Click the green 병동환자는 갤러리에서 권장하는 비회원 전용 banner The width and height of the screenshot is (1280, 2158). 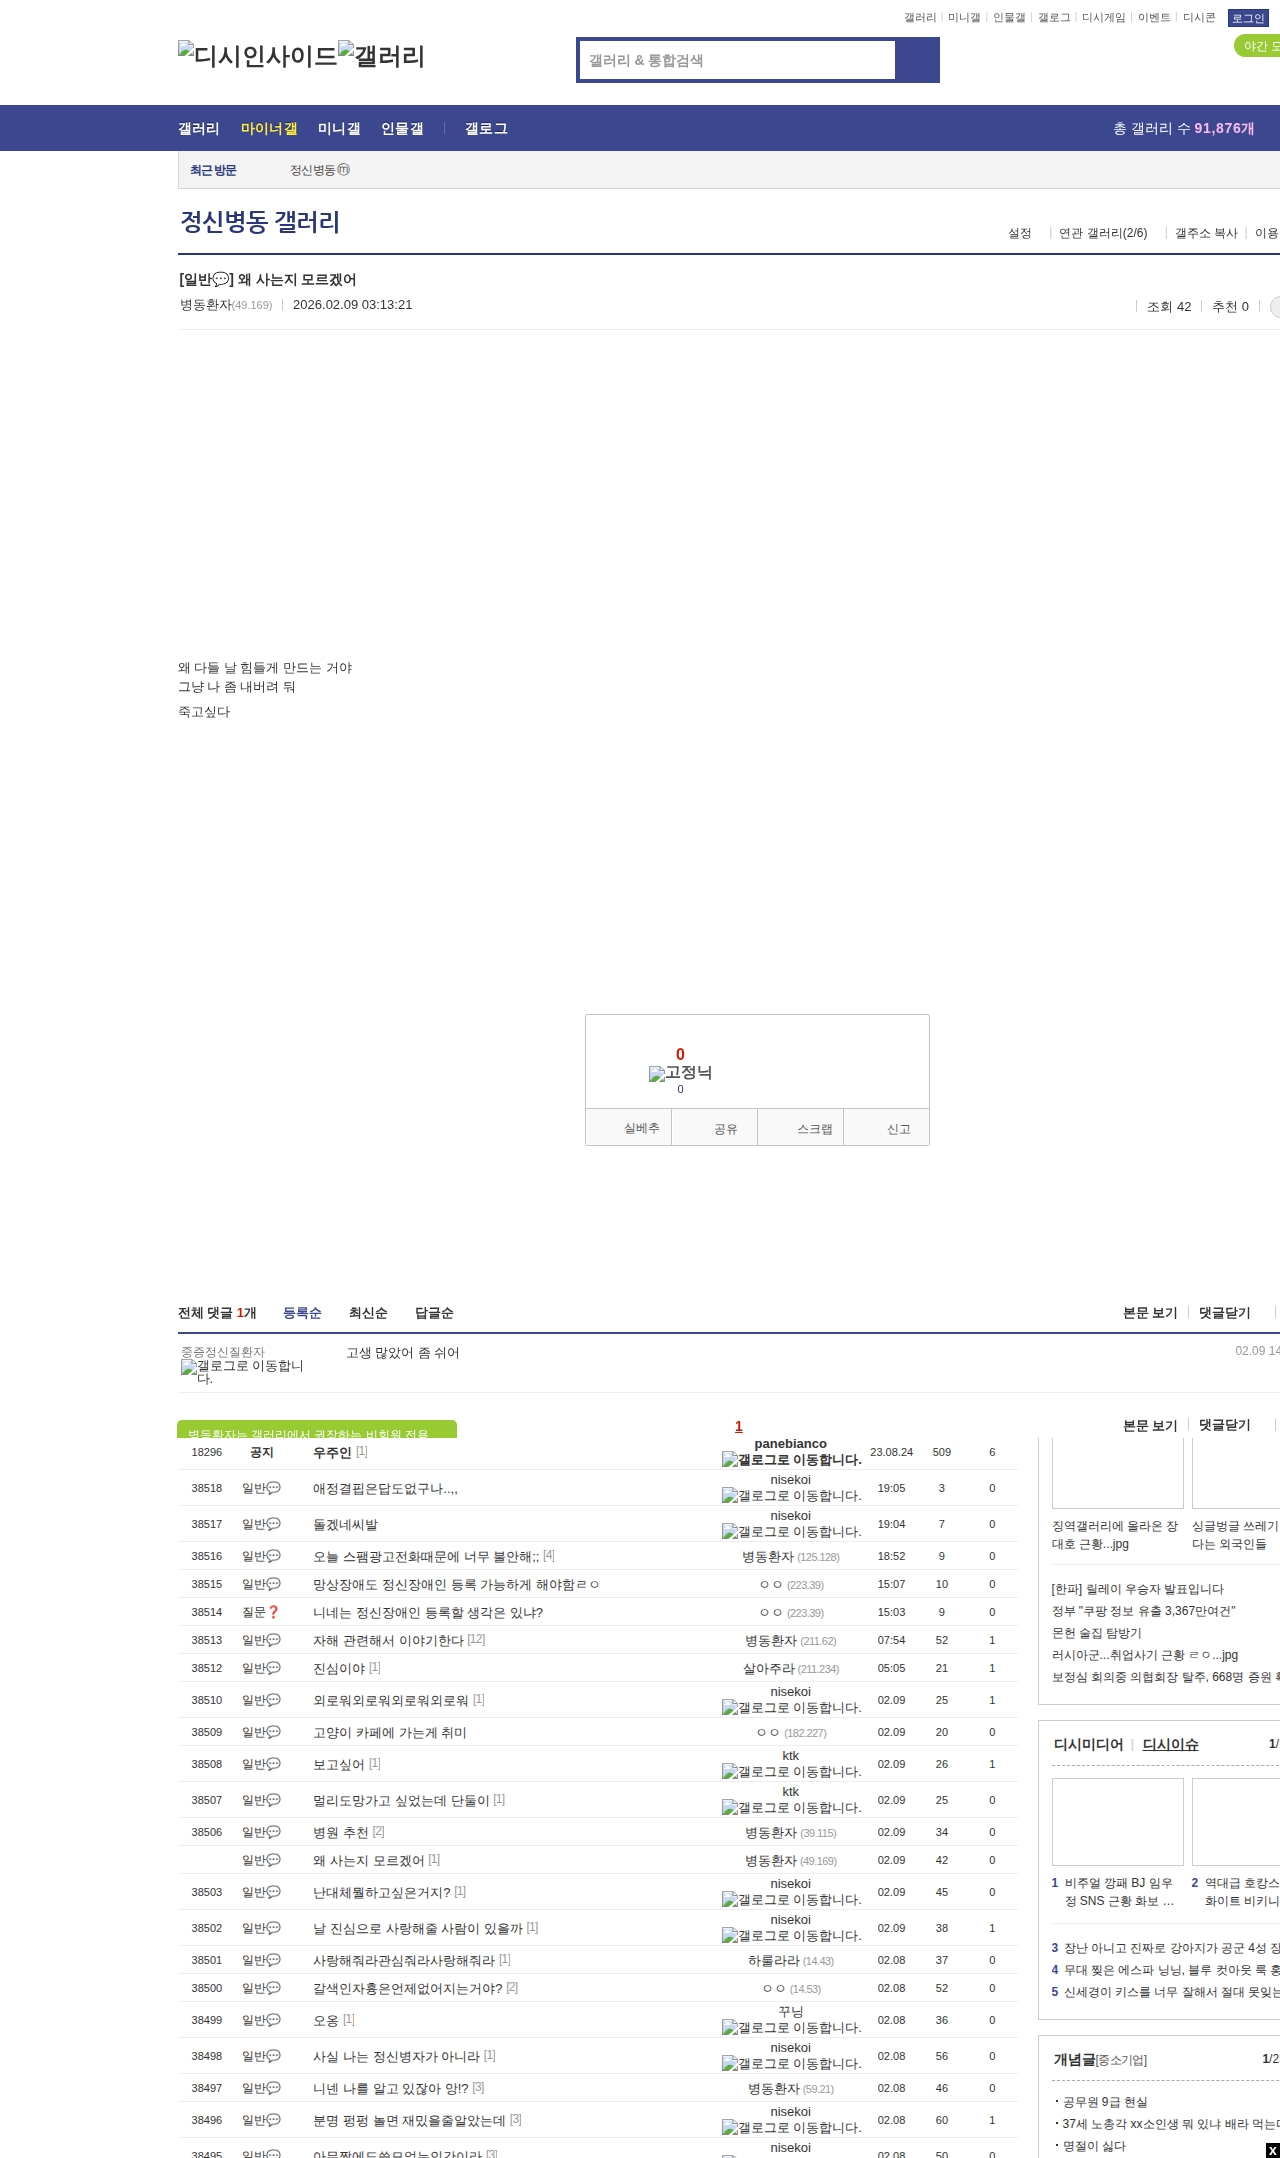(x=317, y=1430)
